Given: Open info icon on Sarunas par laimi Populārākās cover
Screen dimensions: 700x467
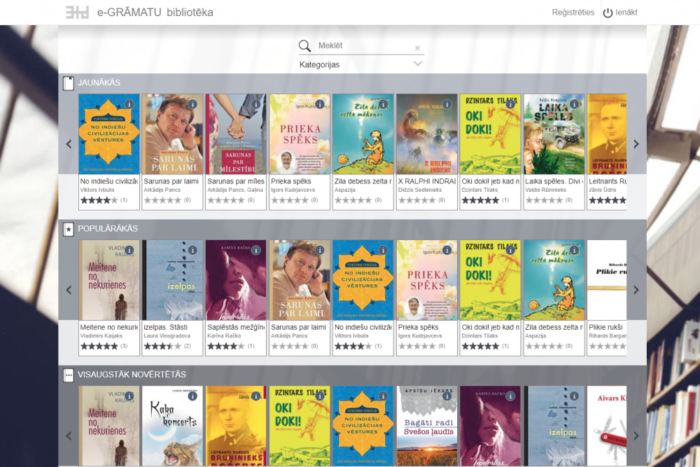Looking at the screenshot, I should [x=320, y=250].
